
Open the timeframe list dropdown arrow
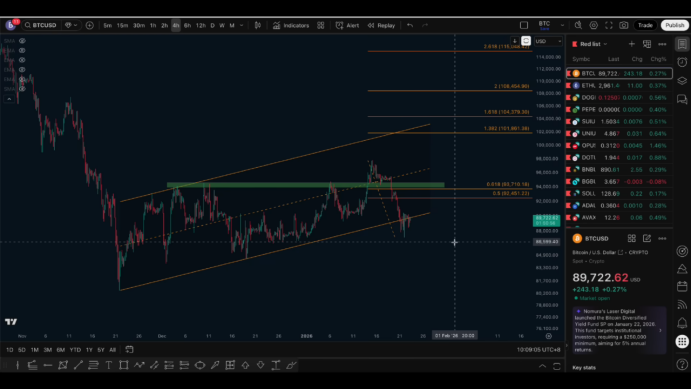click(x=241, y=26)
